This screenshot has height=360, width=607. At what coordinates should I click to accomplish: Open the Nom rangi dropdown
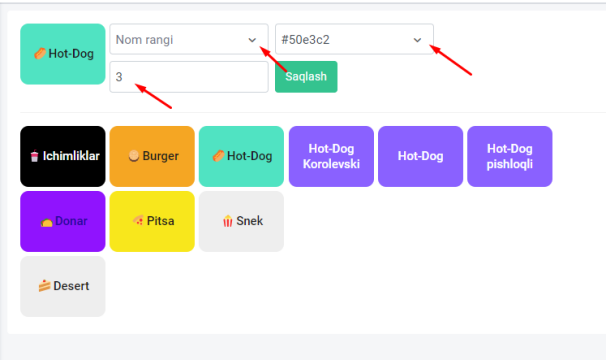(x=189, y=39)
